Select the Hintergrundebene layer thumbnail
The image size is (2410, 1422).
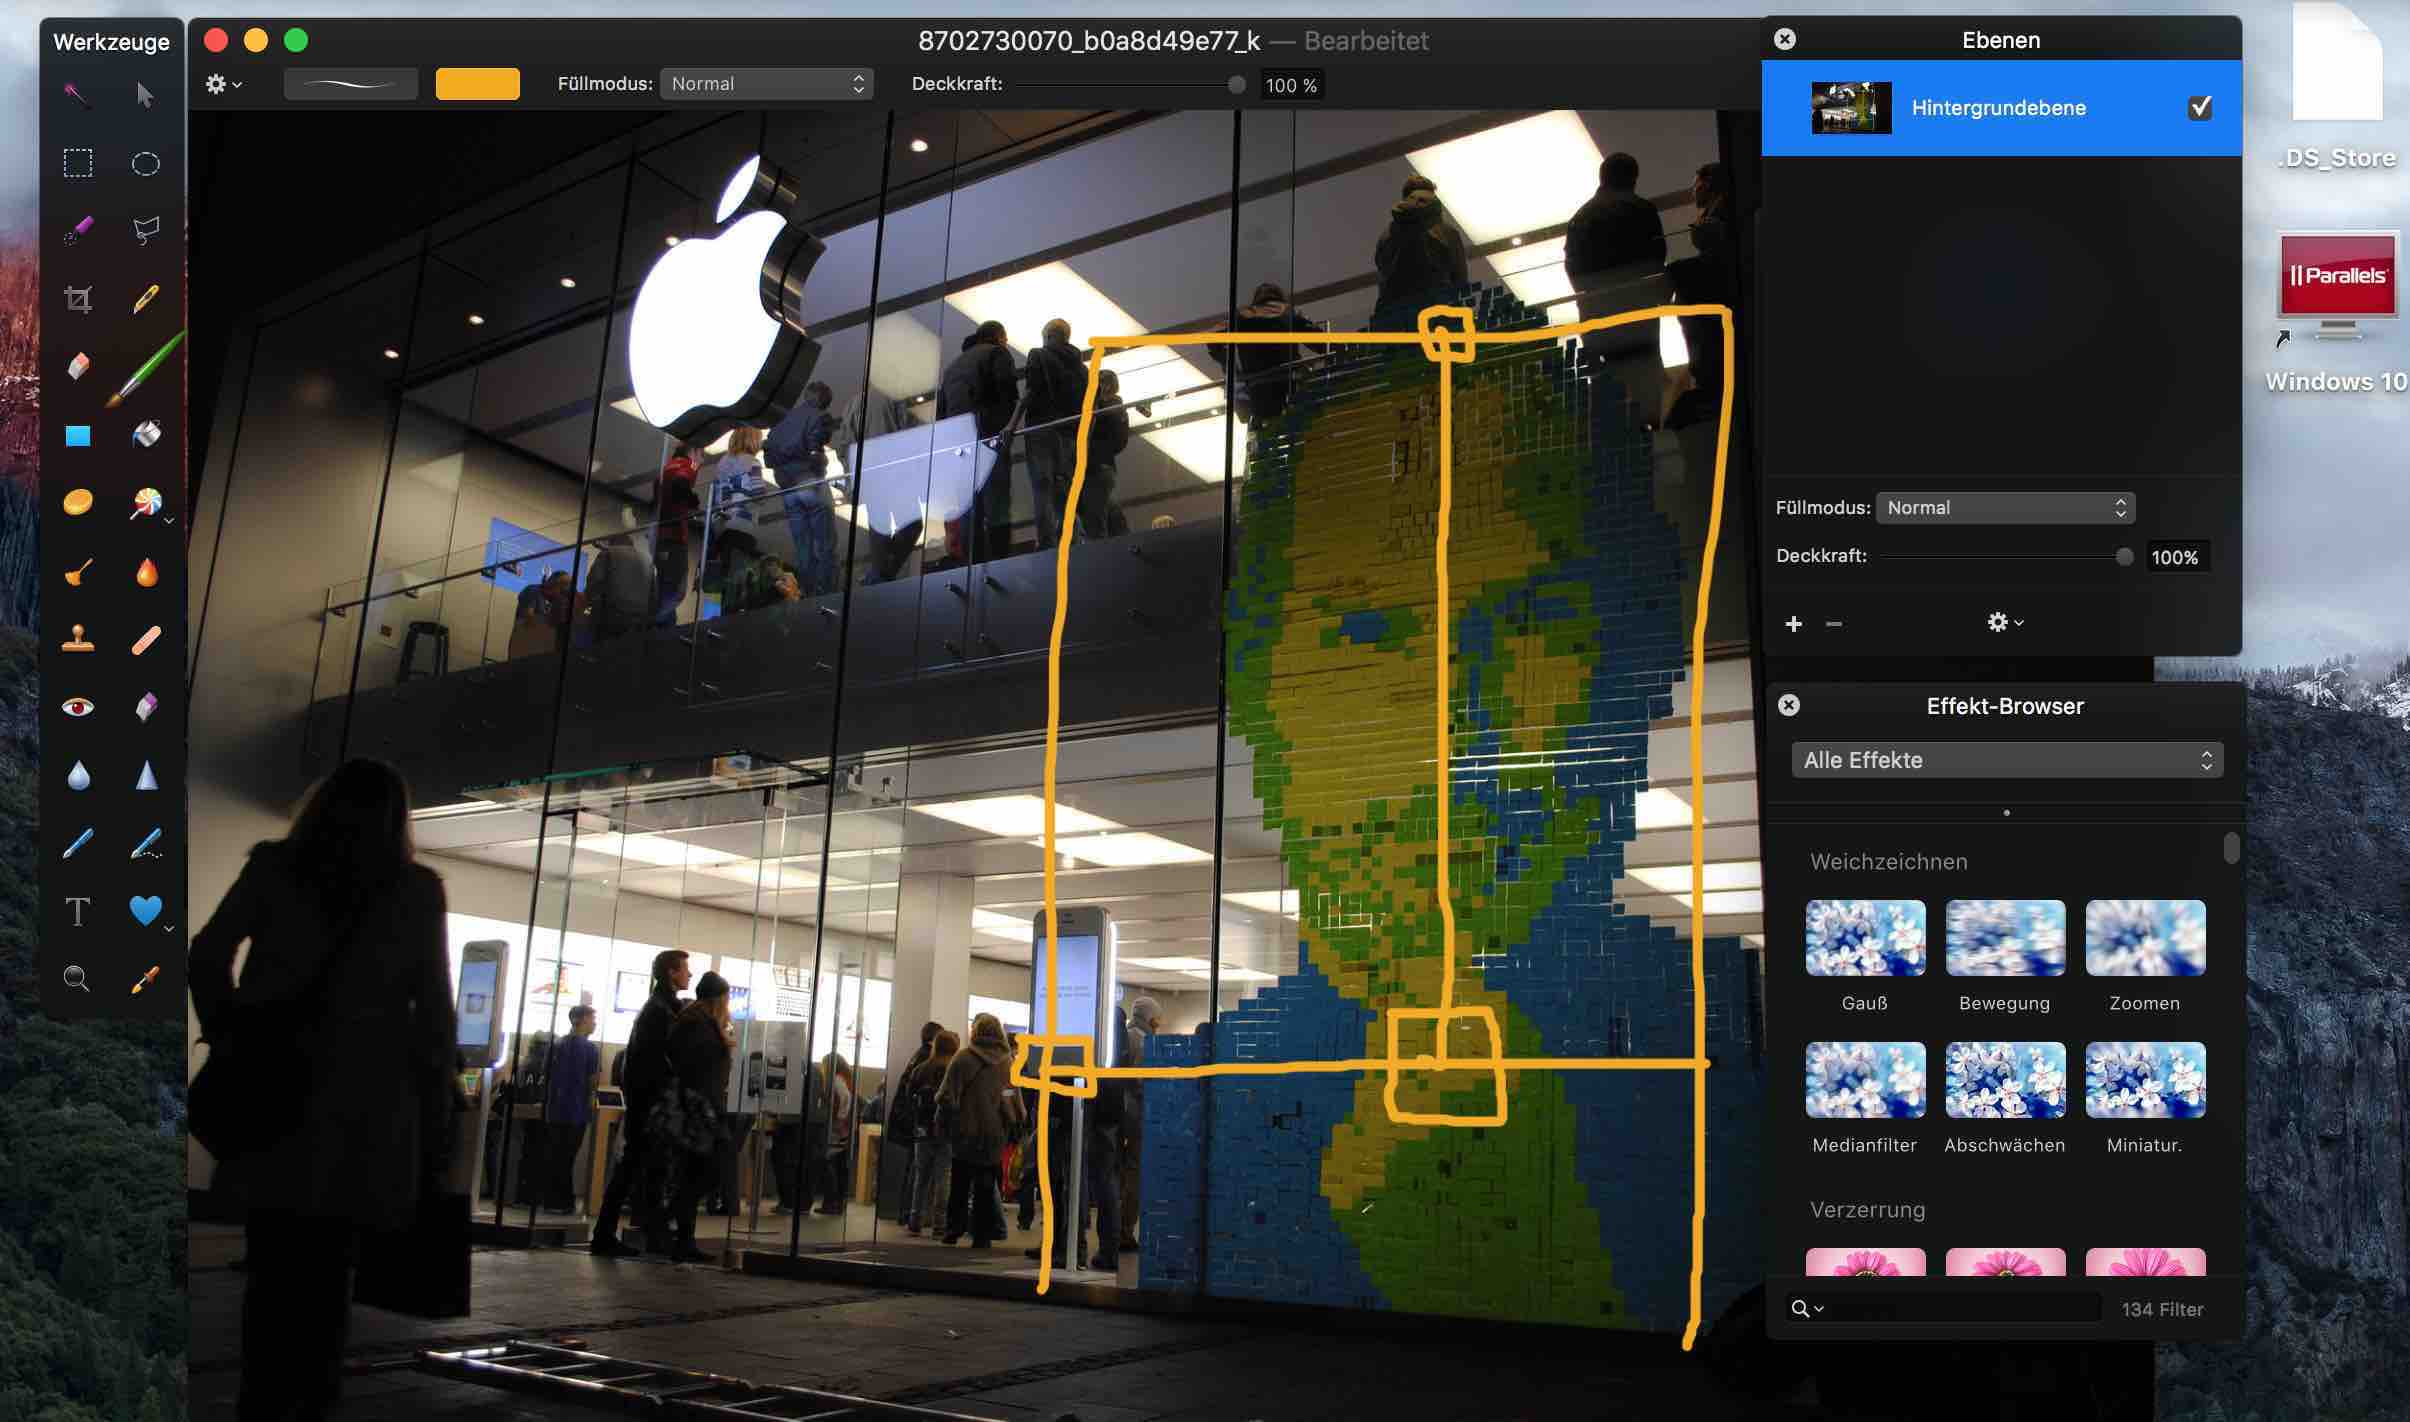1851,107
